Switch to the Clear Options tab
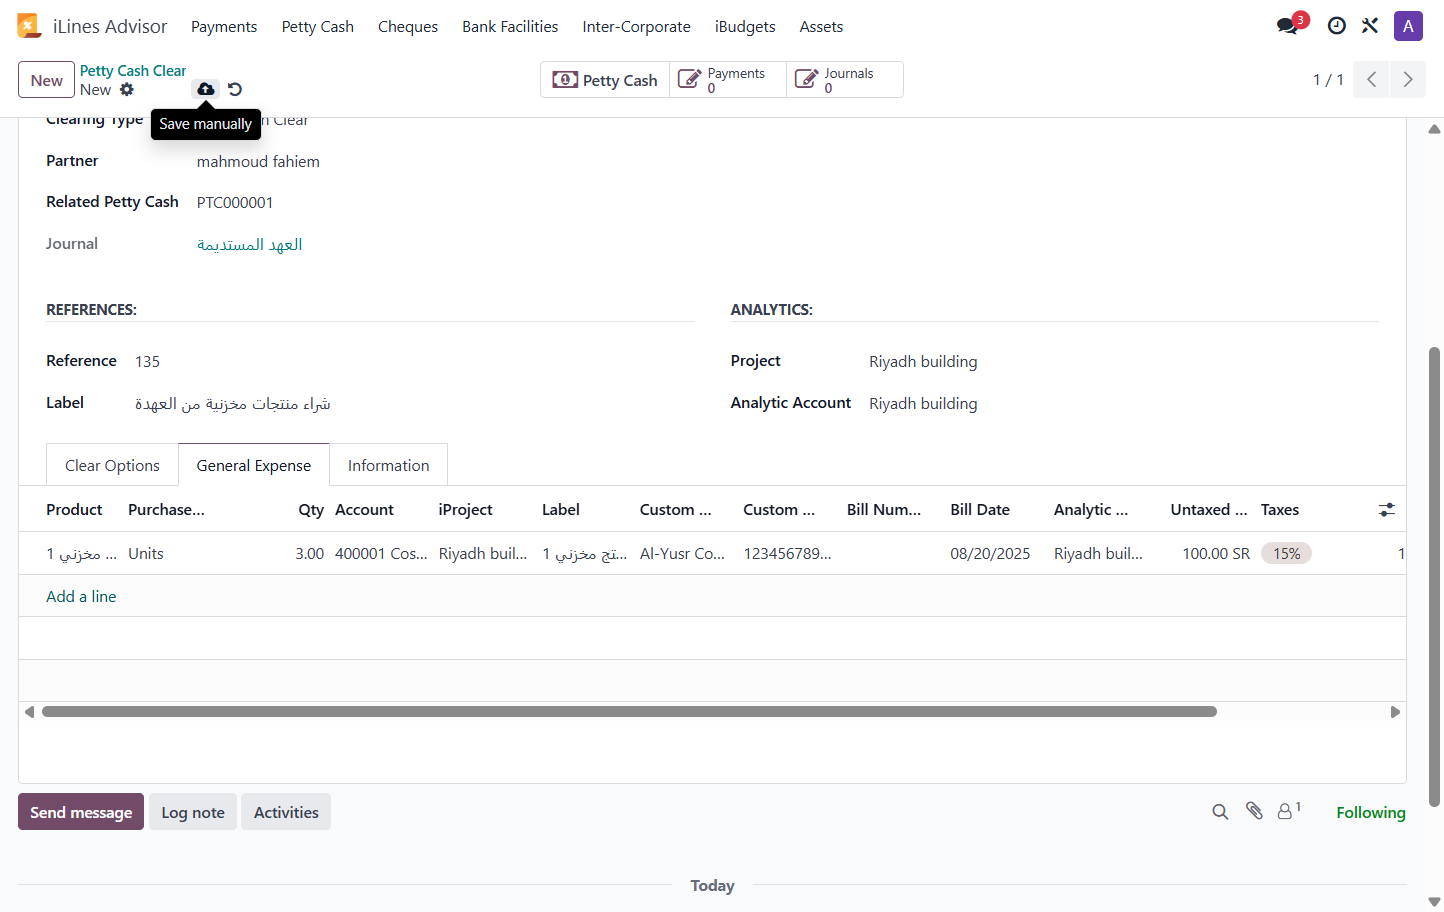The image size is (1444, 912). click(112, 465)
